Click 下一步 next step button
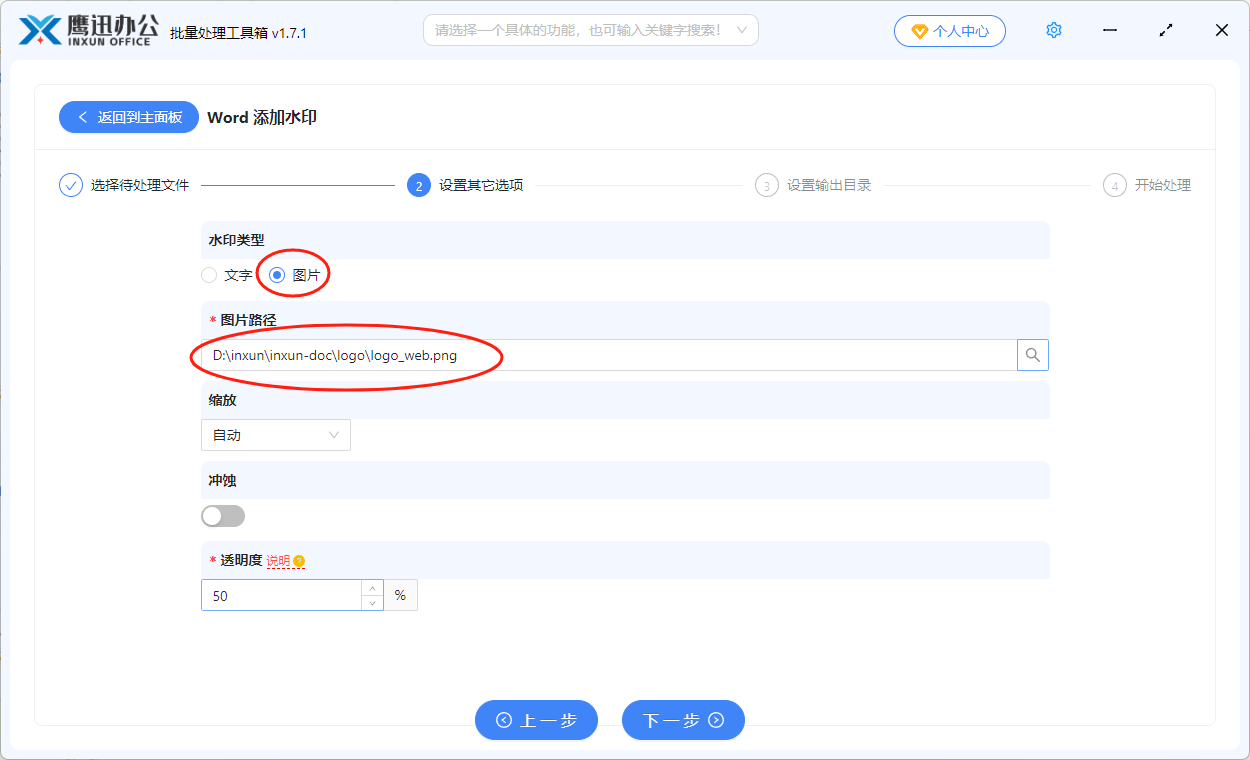Image resolution: width=1250 pixels, height=760 pixels. pyautogui.click(x=683, y=720)
